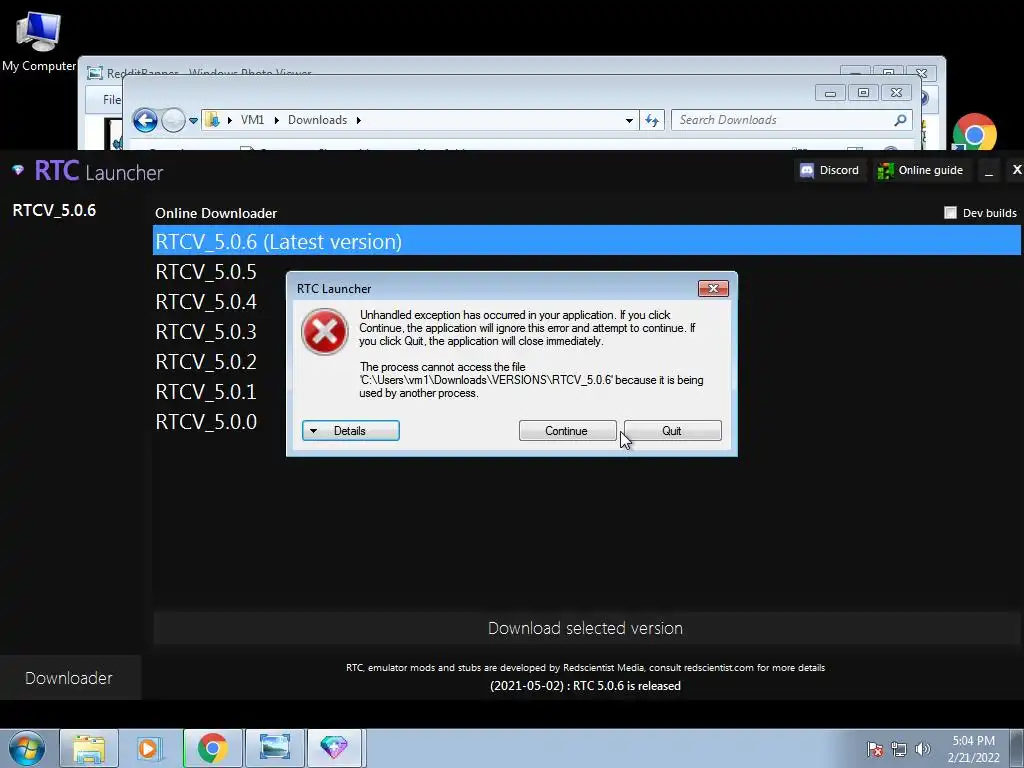Maximize the Downloads Explorer window
Viewport: 1024px width, 768px height.
(863, 93)
